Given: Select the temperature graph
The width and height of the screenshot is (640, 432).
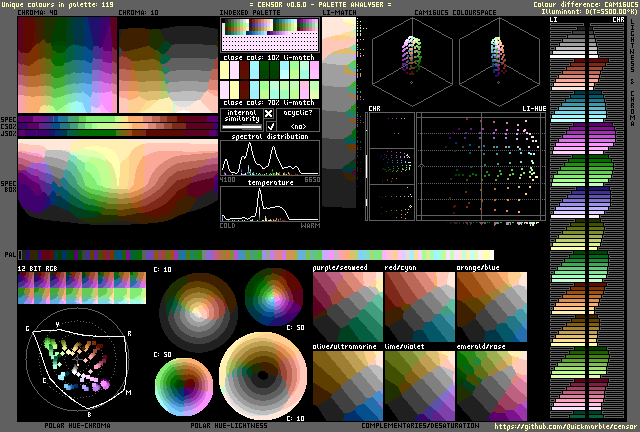Looking at the screenshot, I should point(270,204).
